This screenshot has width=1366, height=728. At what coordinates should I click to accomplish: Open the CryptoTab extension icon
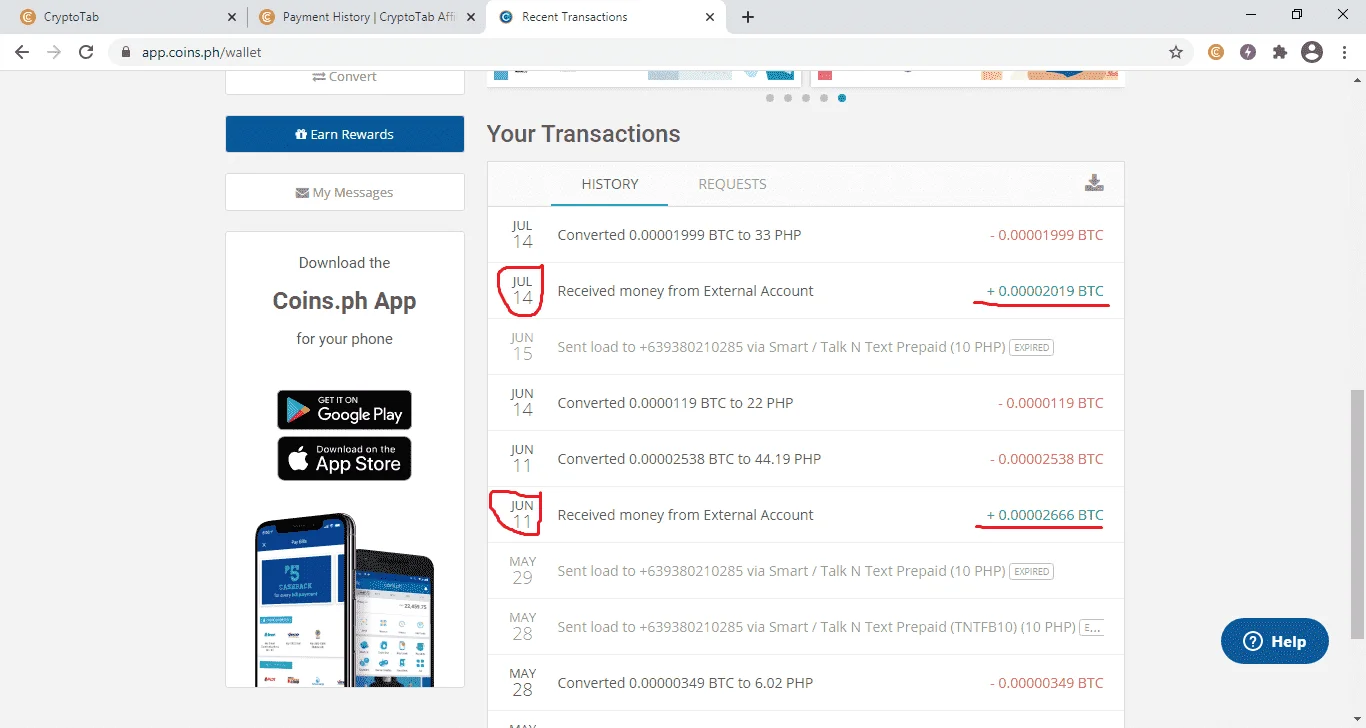tap(1215, 52)
